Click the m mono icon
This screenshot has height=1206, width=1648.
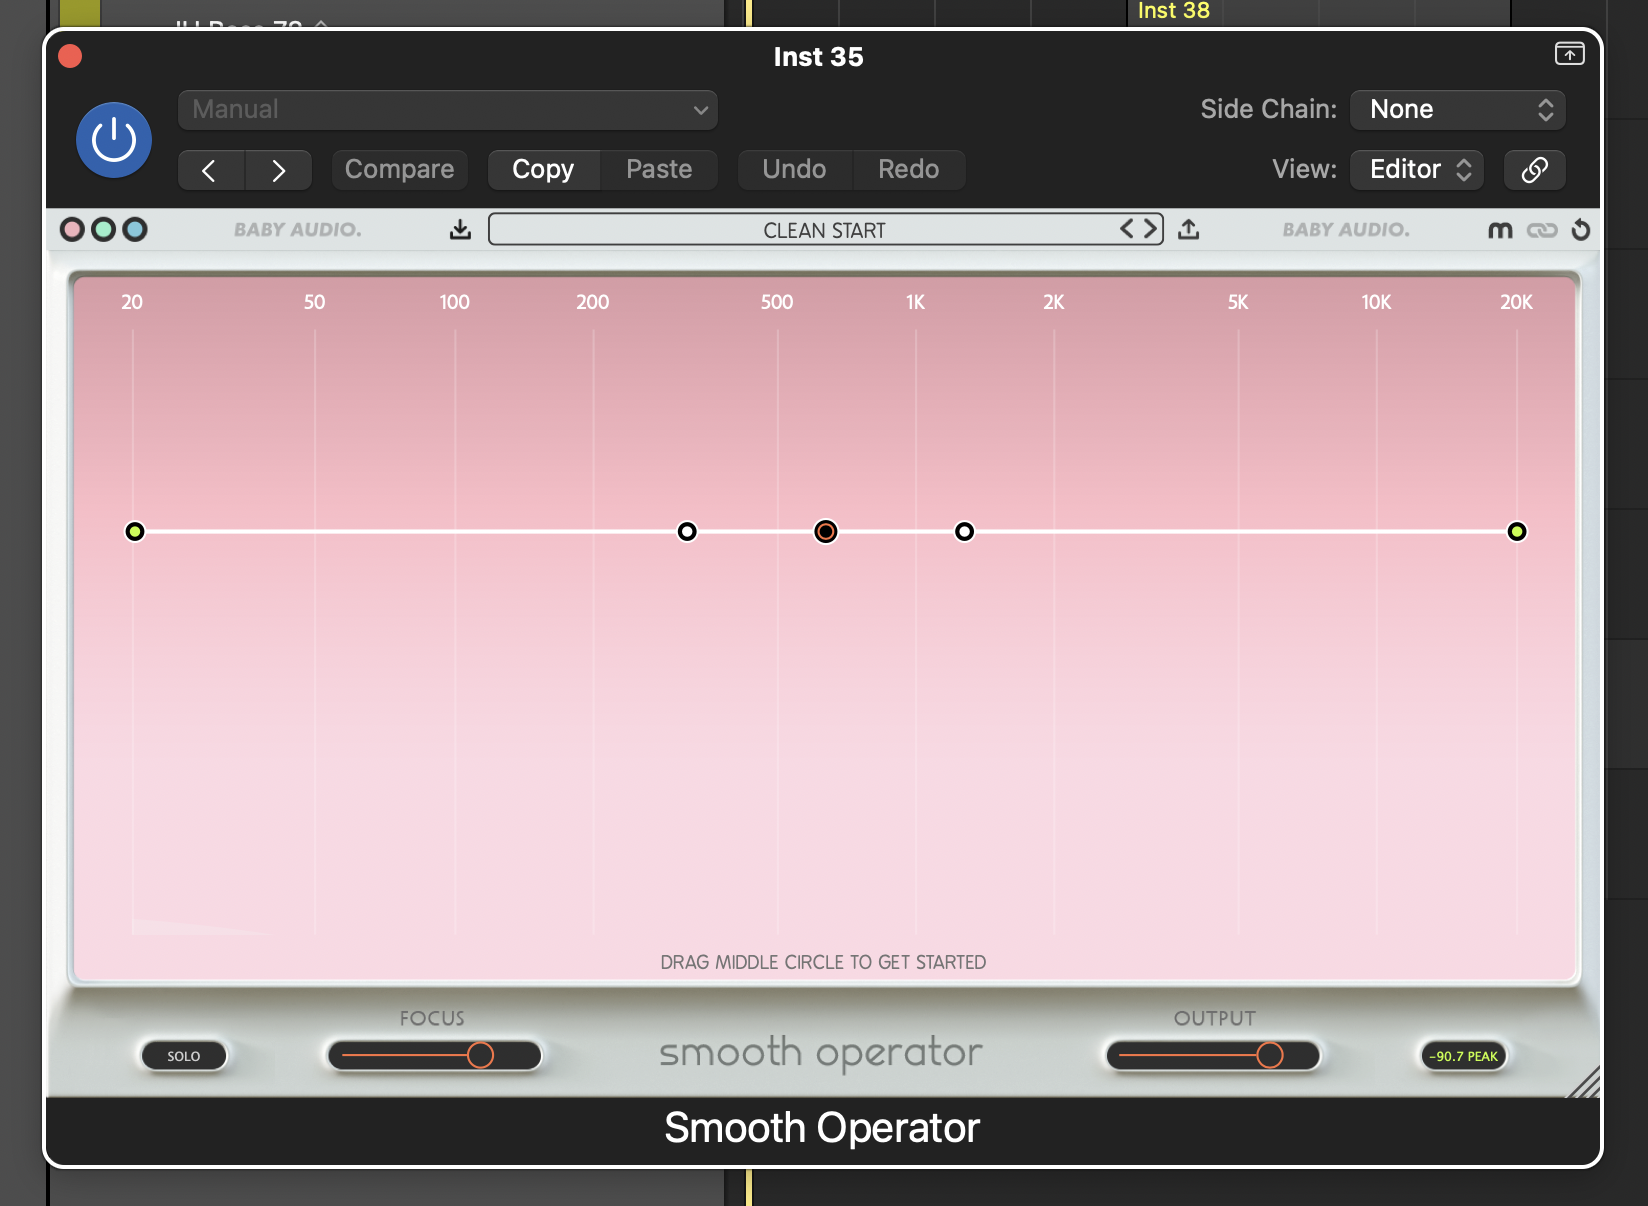coord(1500,229)
